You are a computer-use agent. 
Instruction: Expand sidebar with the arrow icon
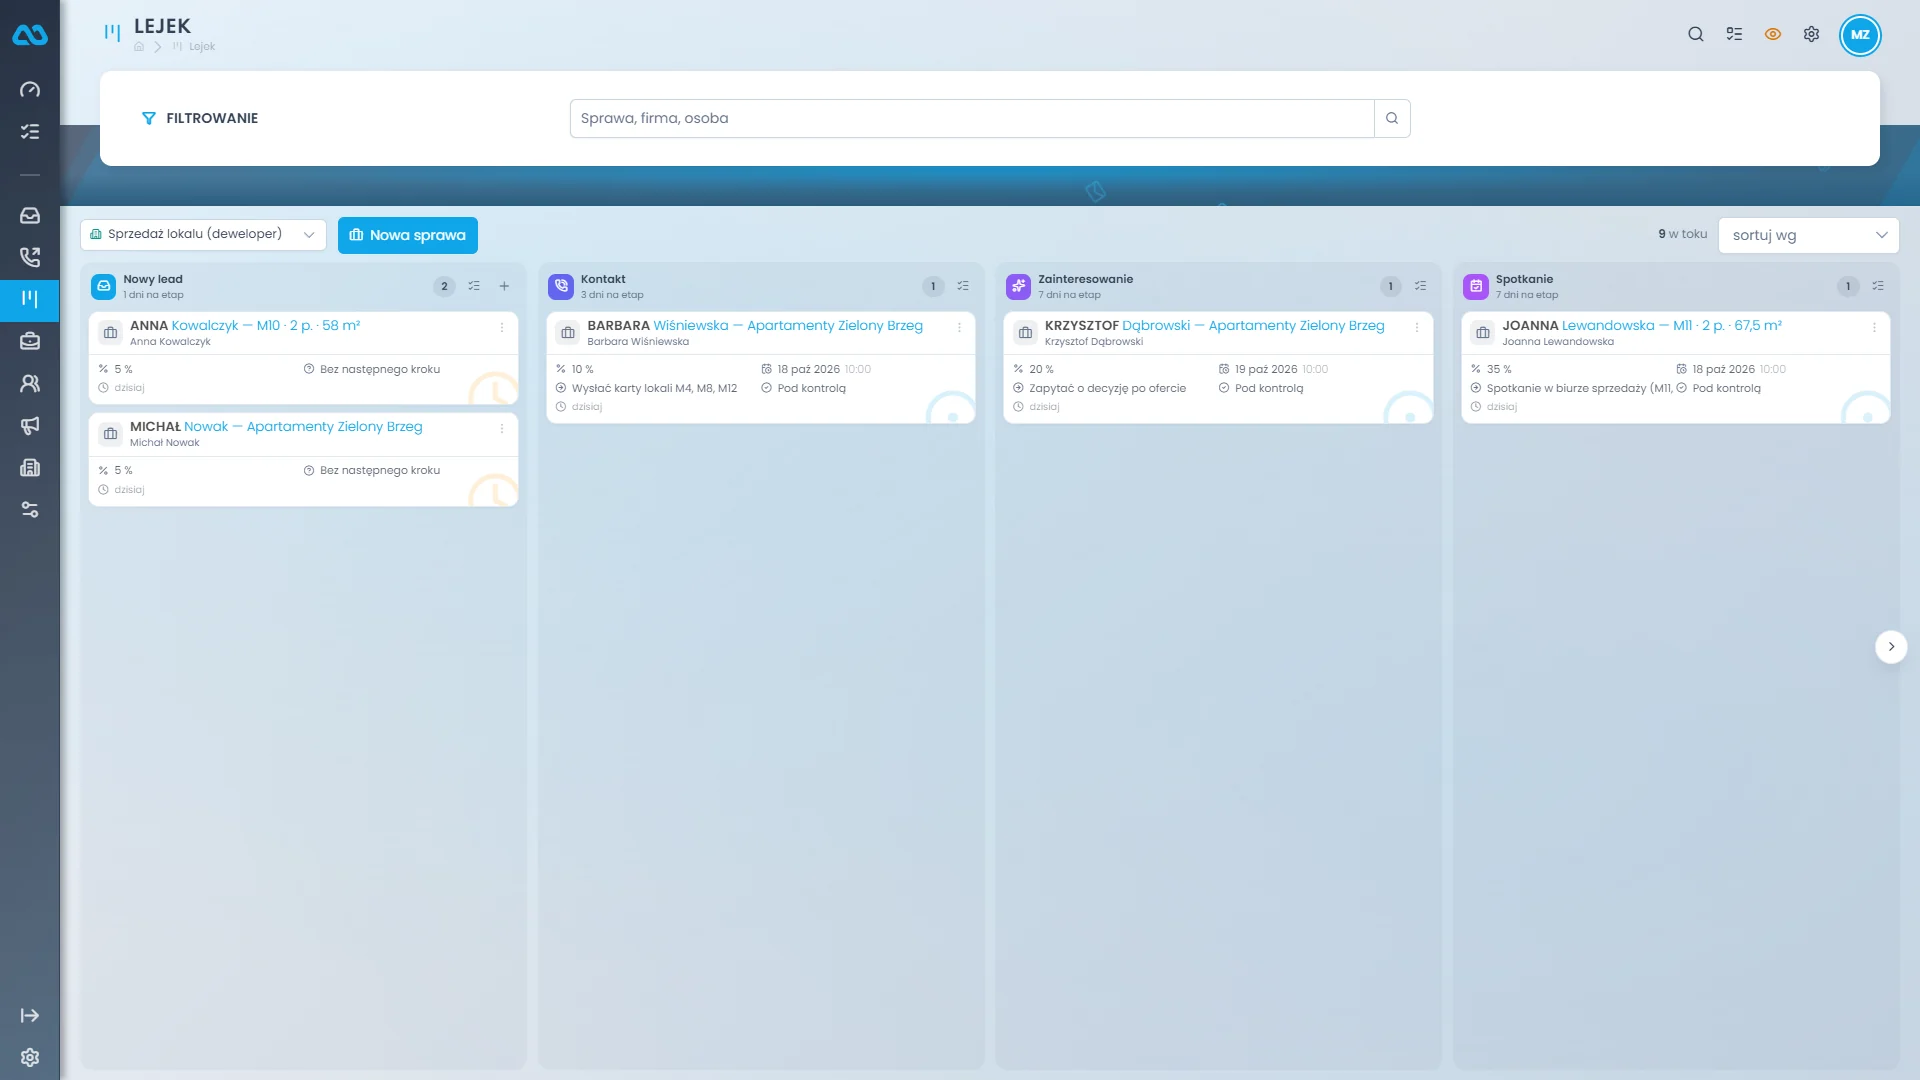pyautogui.click(x=30, y=1016)
